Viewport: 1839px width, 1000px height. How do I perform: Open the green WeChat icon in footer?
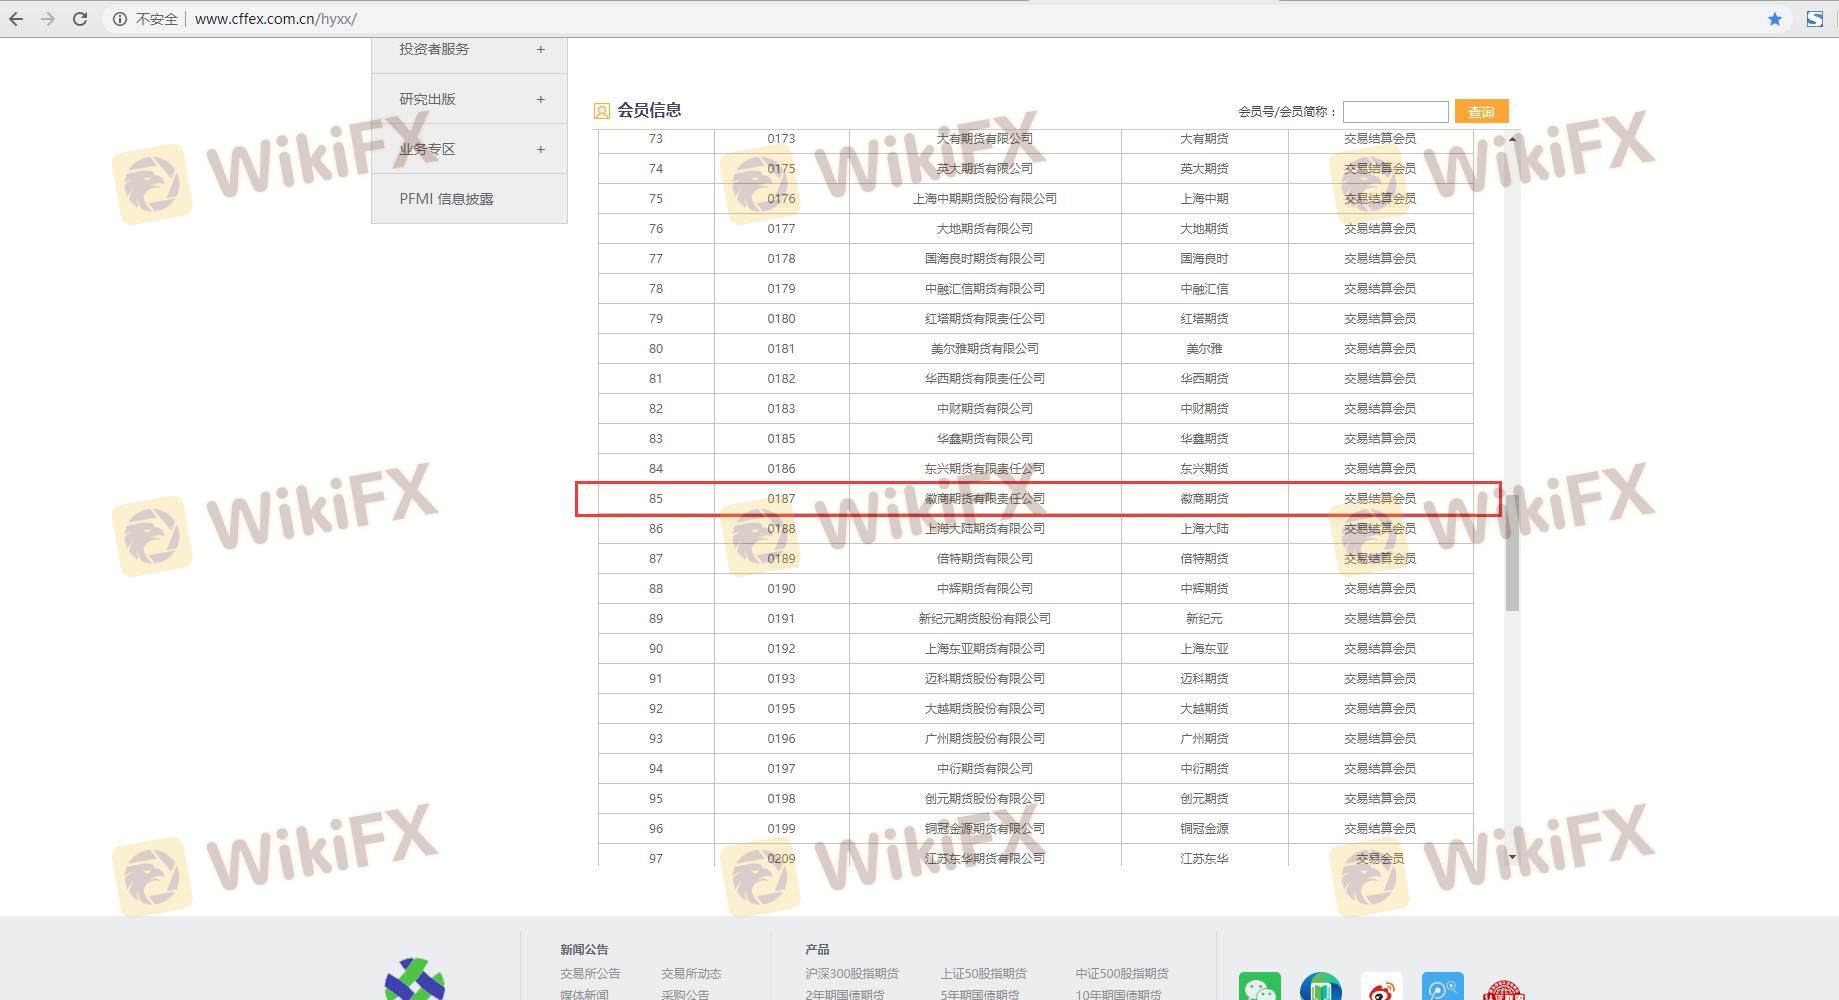click(1259, 988)
